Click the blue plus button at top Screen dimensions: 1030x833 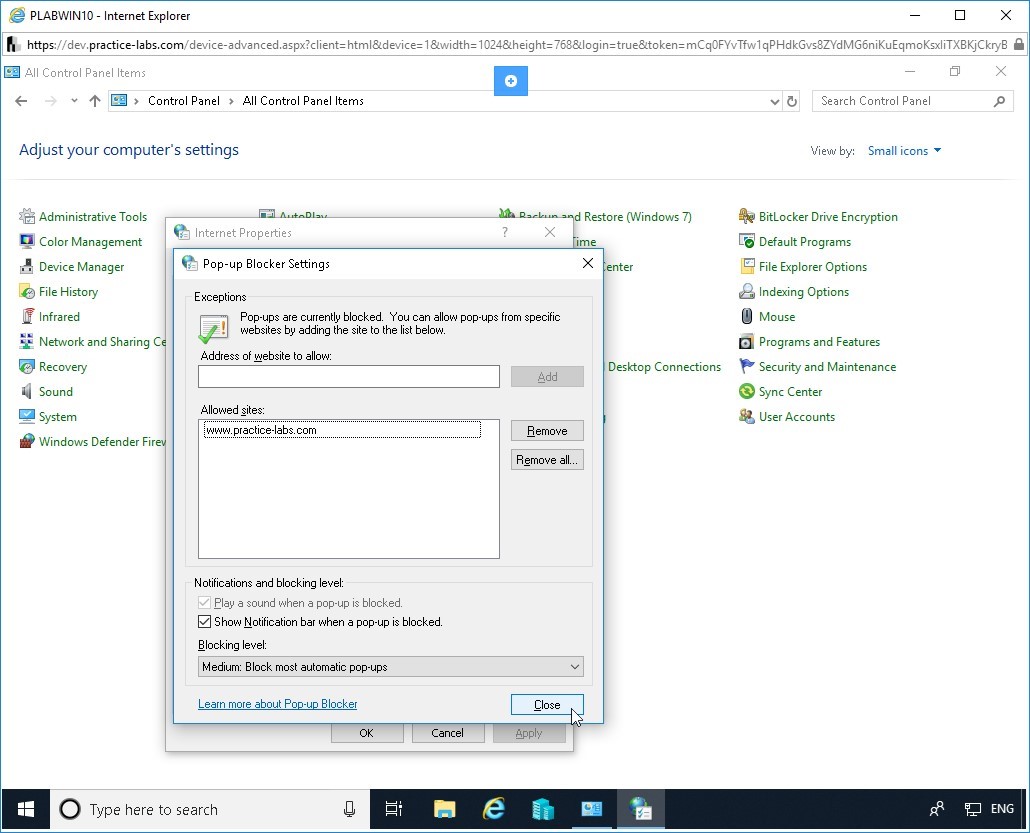point(510,81)
